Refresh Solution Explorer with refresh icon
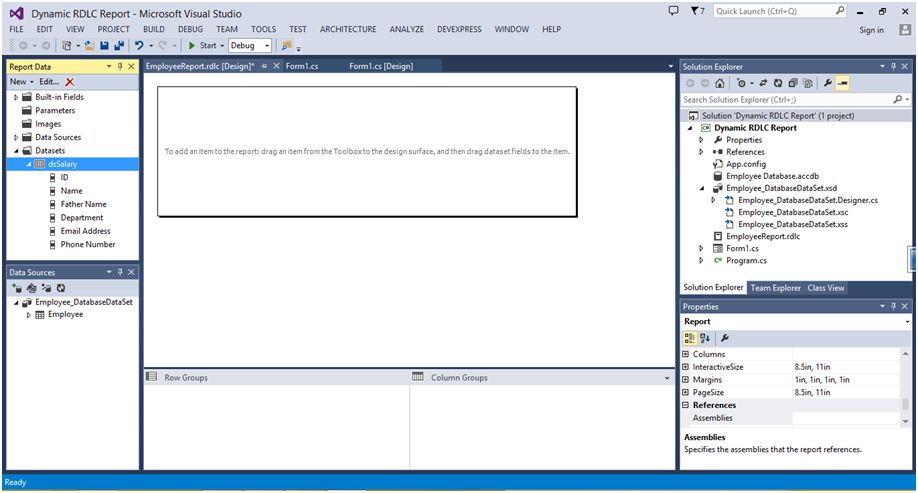Screen dimensions: 918x493 click(x=777, y=83)
